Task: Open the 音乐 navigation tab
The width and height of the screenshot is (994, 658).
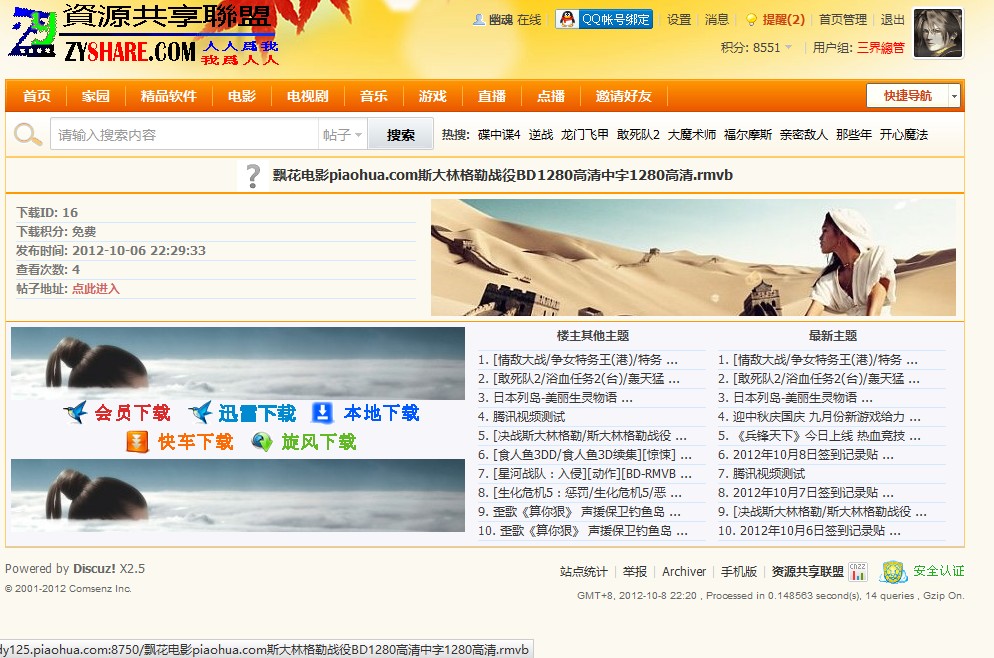Action: (x=373, y=96)
